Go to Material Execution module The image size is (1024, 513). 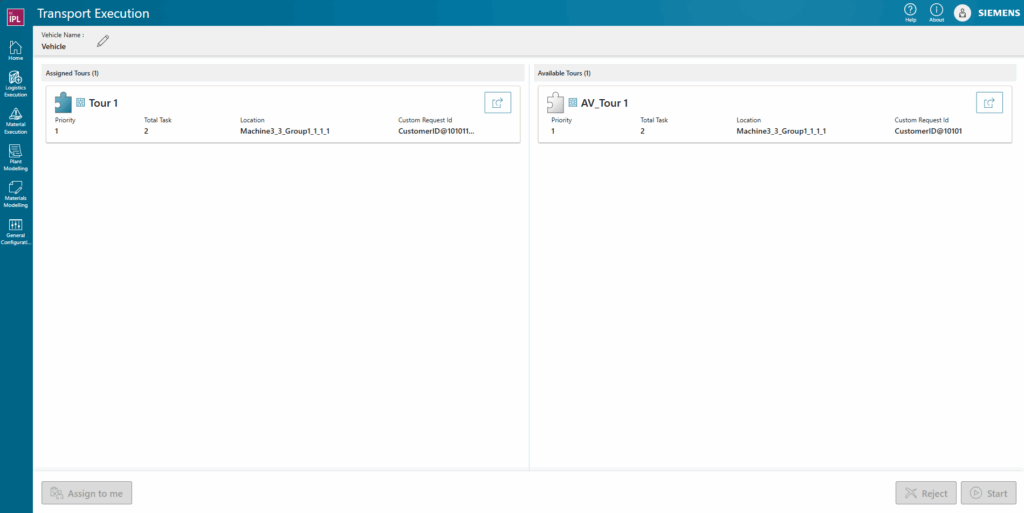tap(16, 120)
